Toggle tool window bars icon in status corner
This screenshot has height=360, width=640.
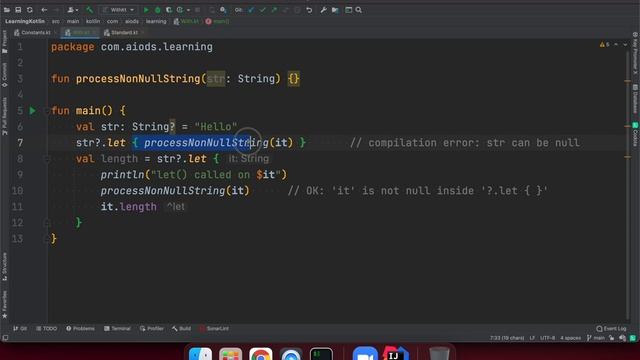(5, 338)
